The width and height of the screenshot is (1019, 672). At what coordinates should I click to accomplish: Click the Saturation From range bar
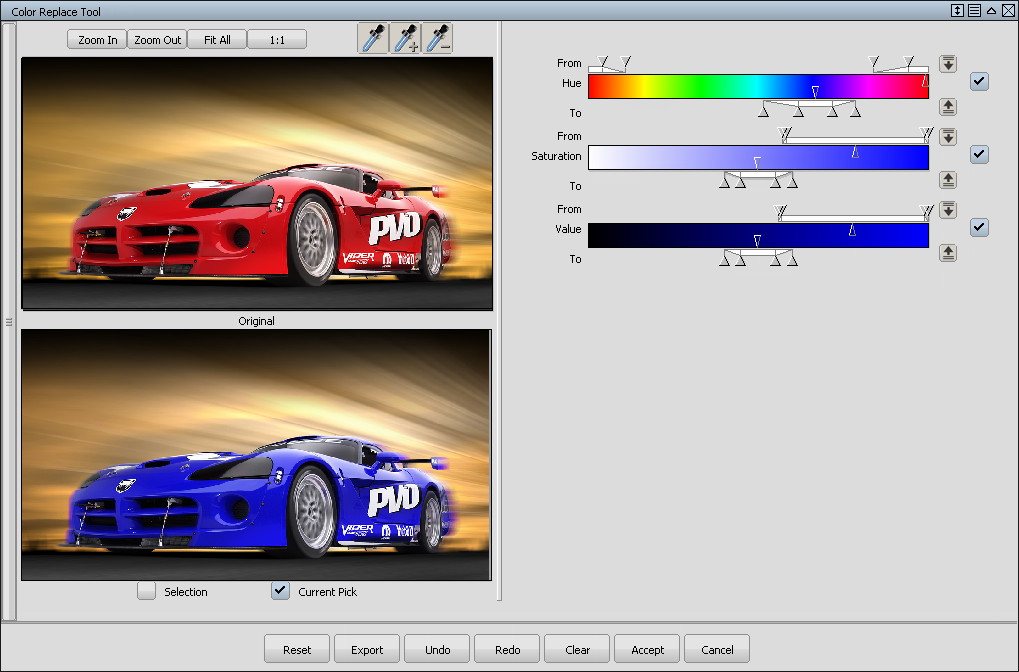tap(857, 136)
